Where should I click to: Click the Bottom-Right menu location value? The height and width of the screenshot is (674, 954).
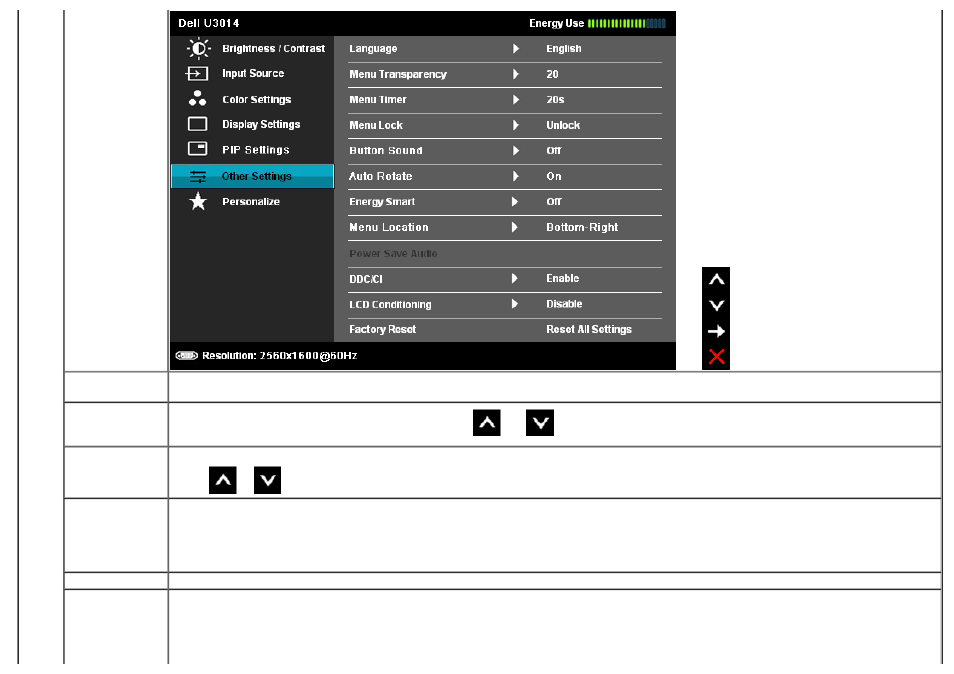click(x=582, y=228)
